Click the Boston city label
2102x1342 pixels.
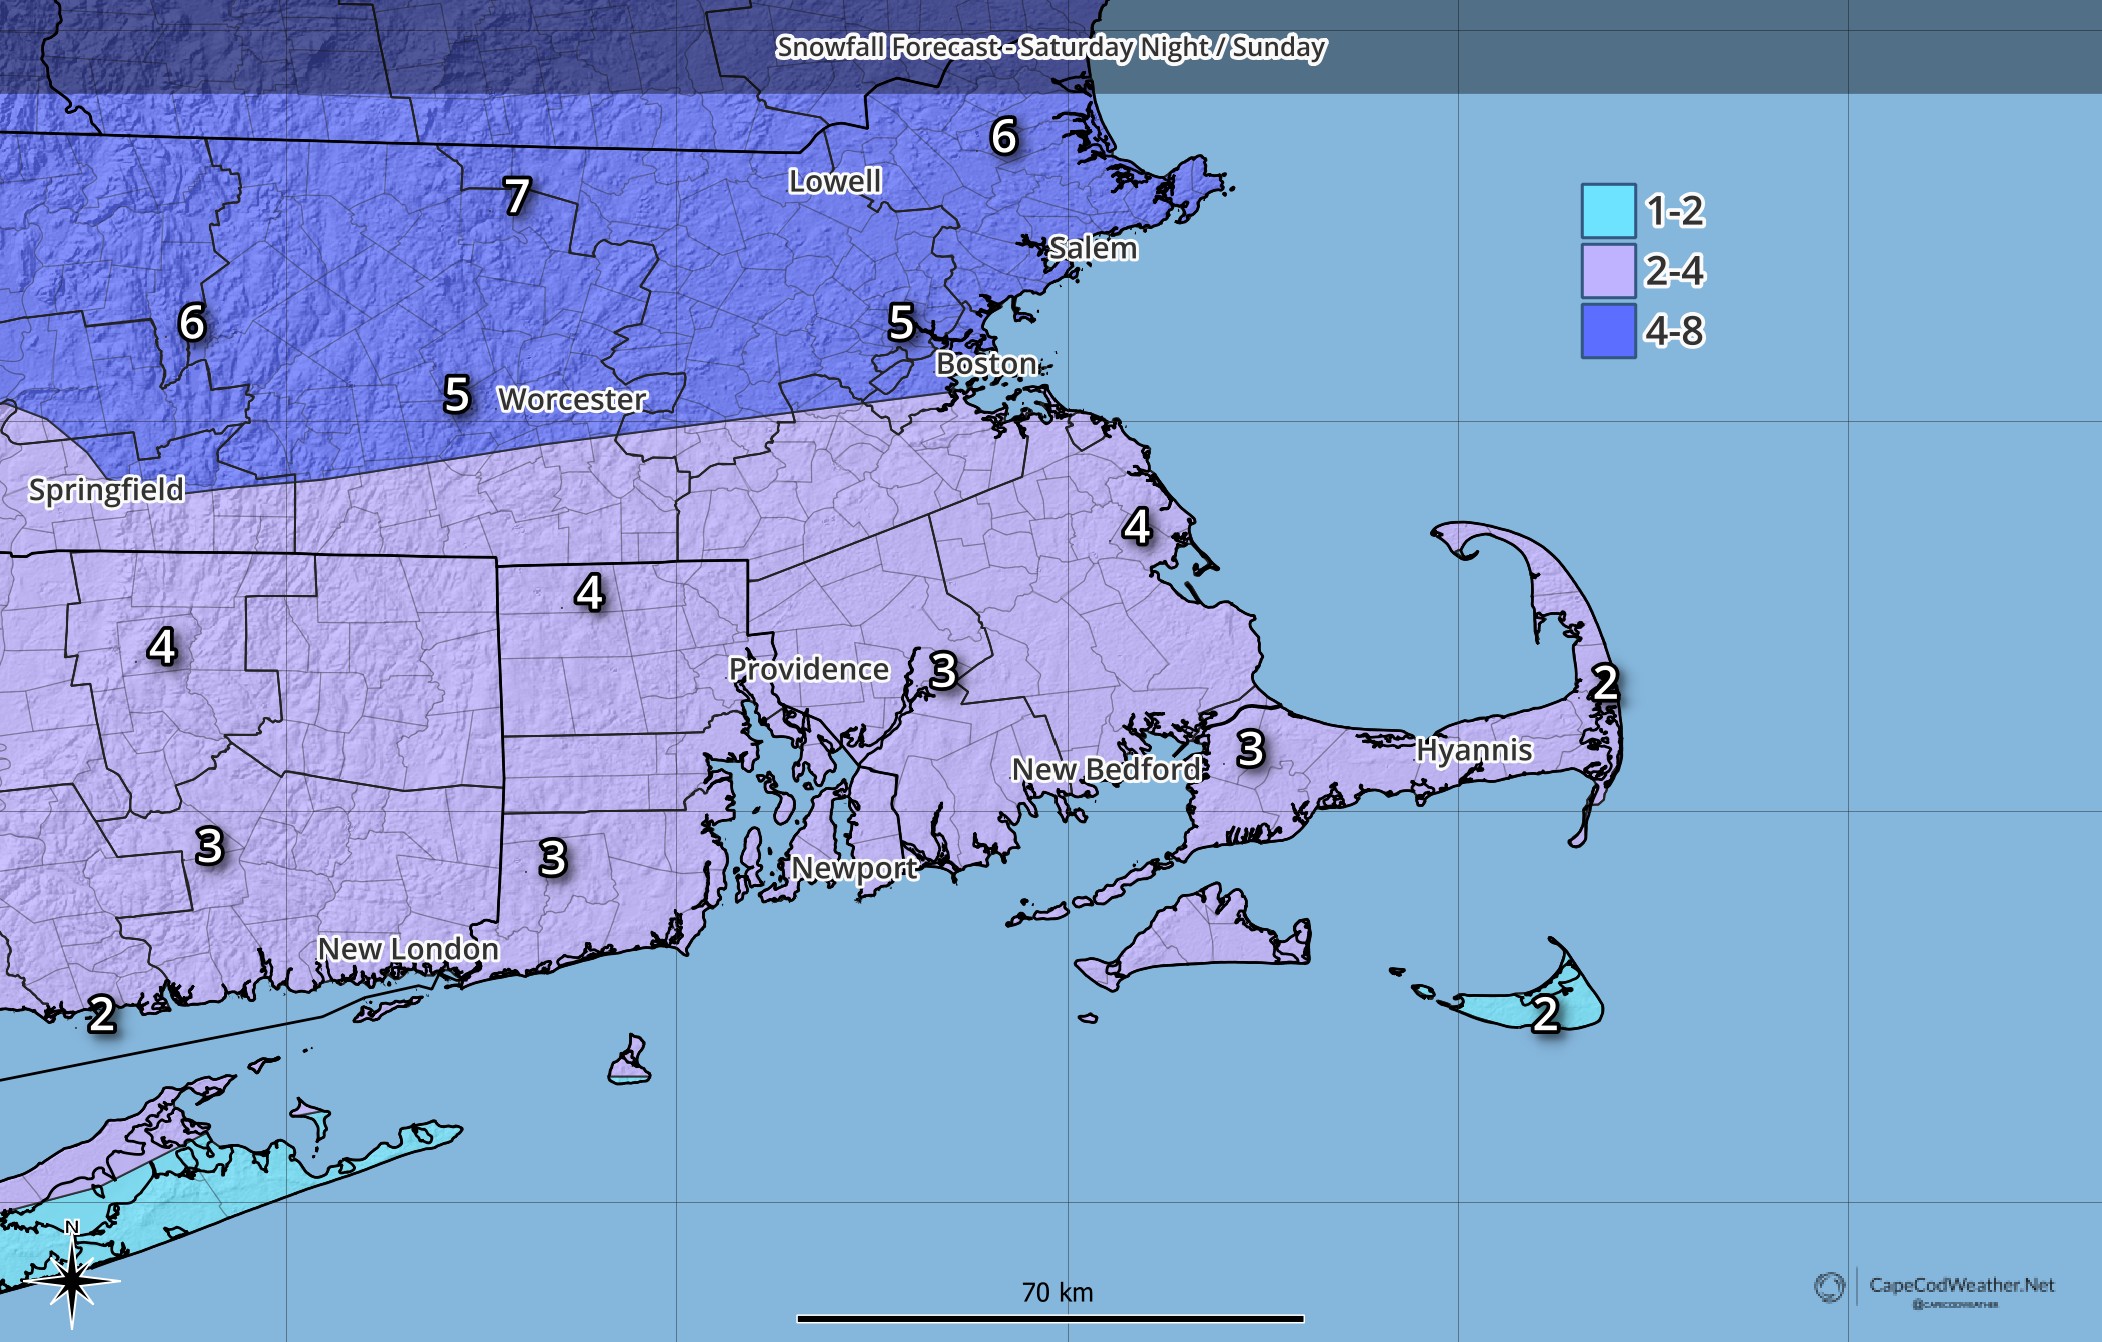point(986,364)
